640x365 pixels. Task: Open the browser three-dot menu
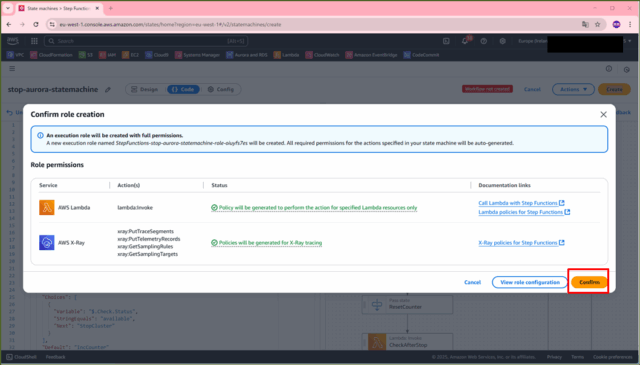pos(630,24)
